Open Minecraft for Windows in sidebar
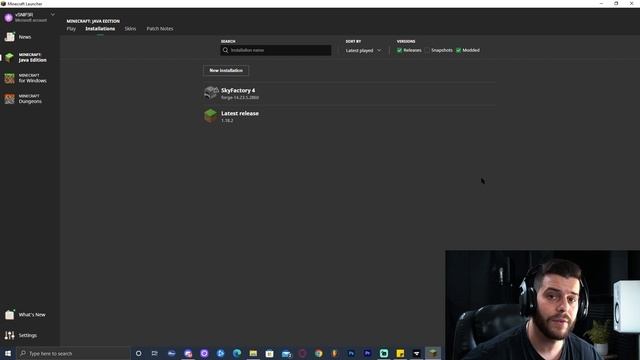 (26, 78)
